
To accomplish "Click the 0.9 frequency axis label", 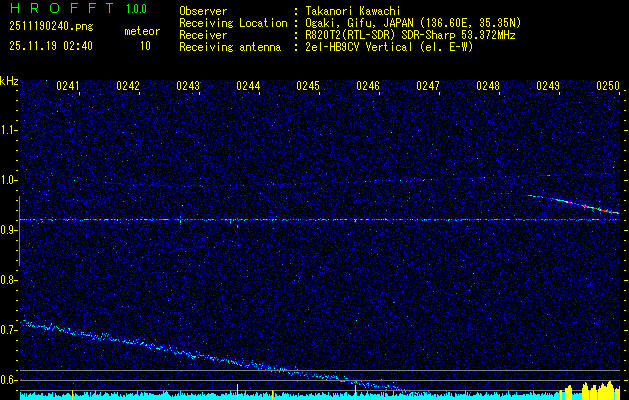I will tap(9, 230).
